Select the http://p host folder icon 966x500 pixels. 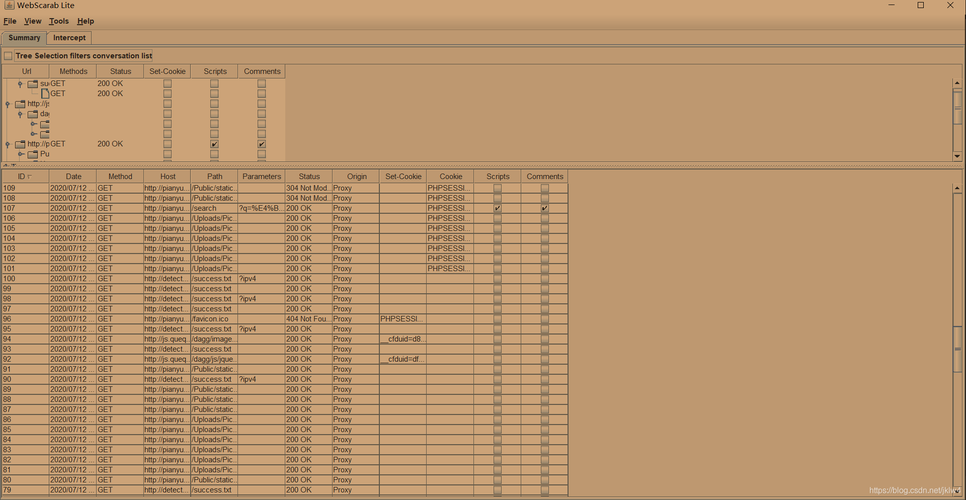pos(20,144)
